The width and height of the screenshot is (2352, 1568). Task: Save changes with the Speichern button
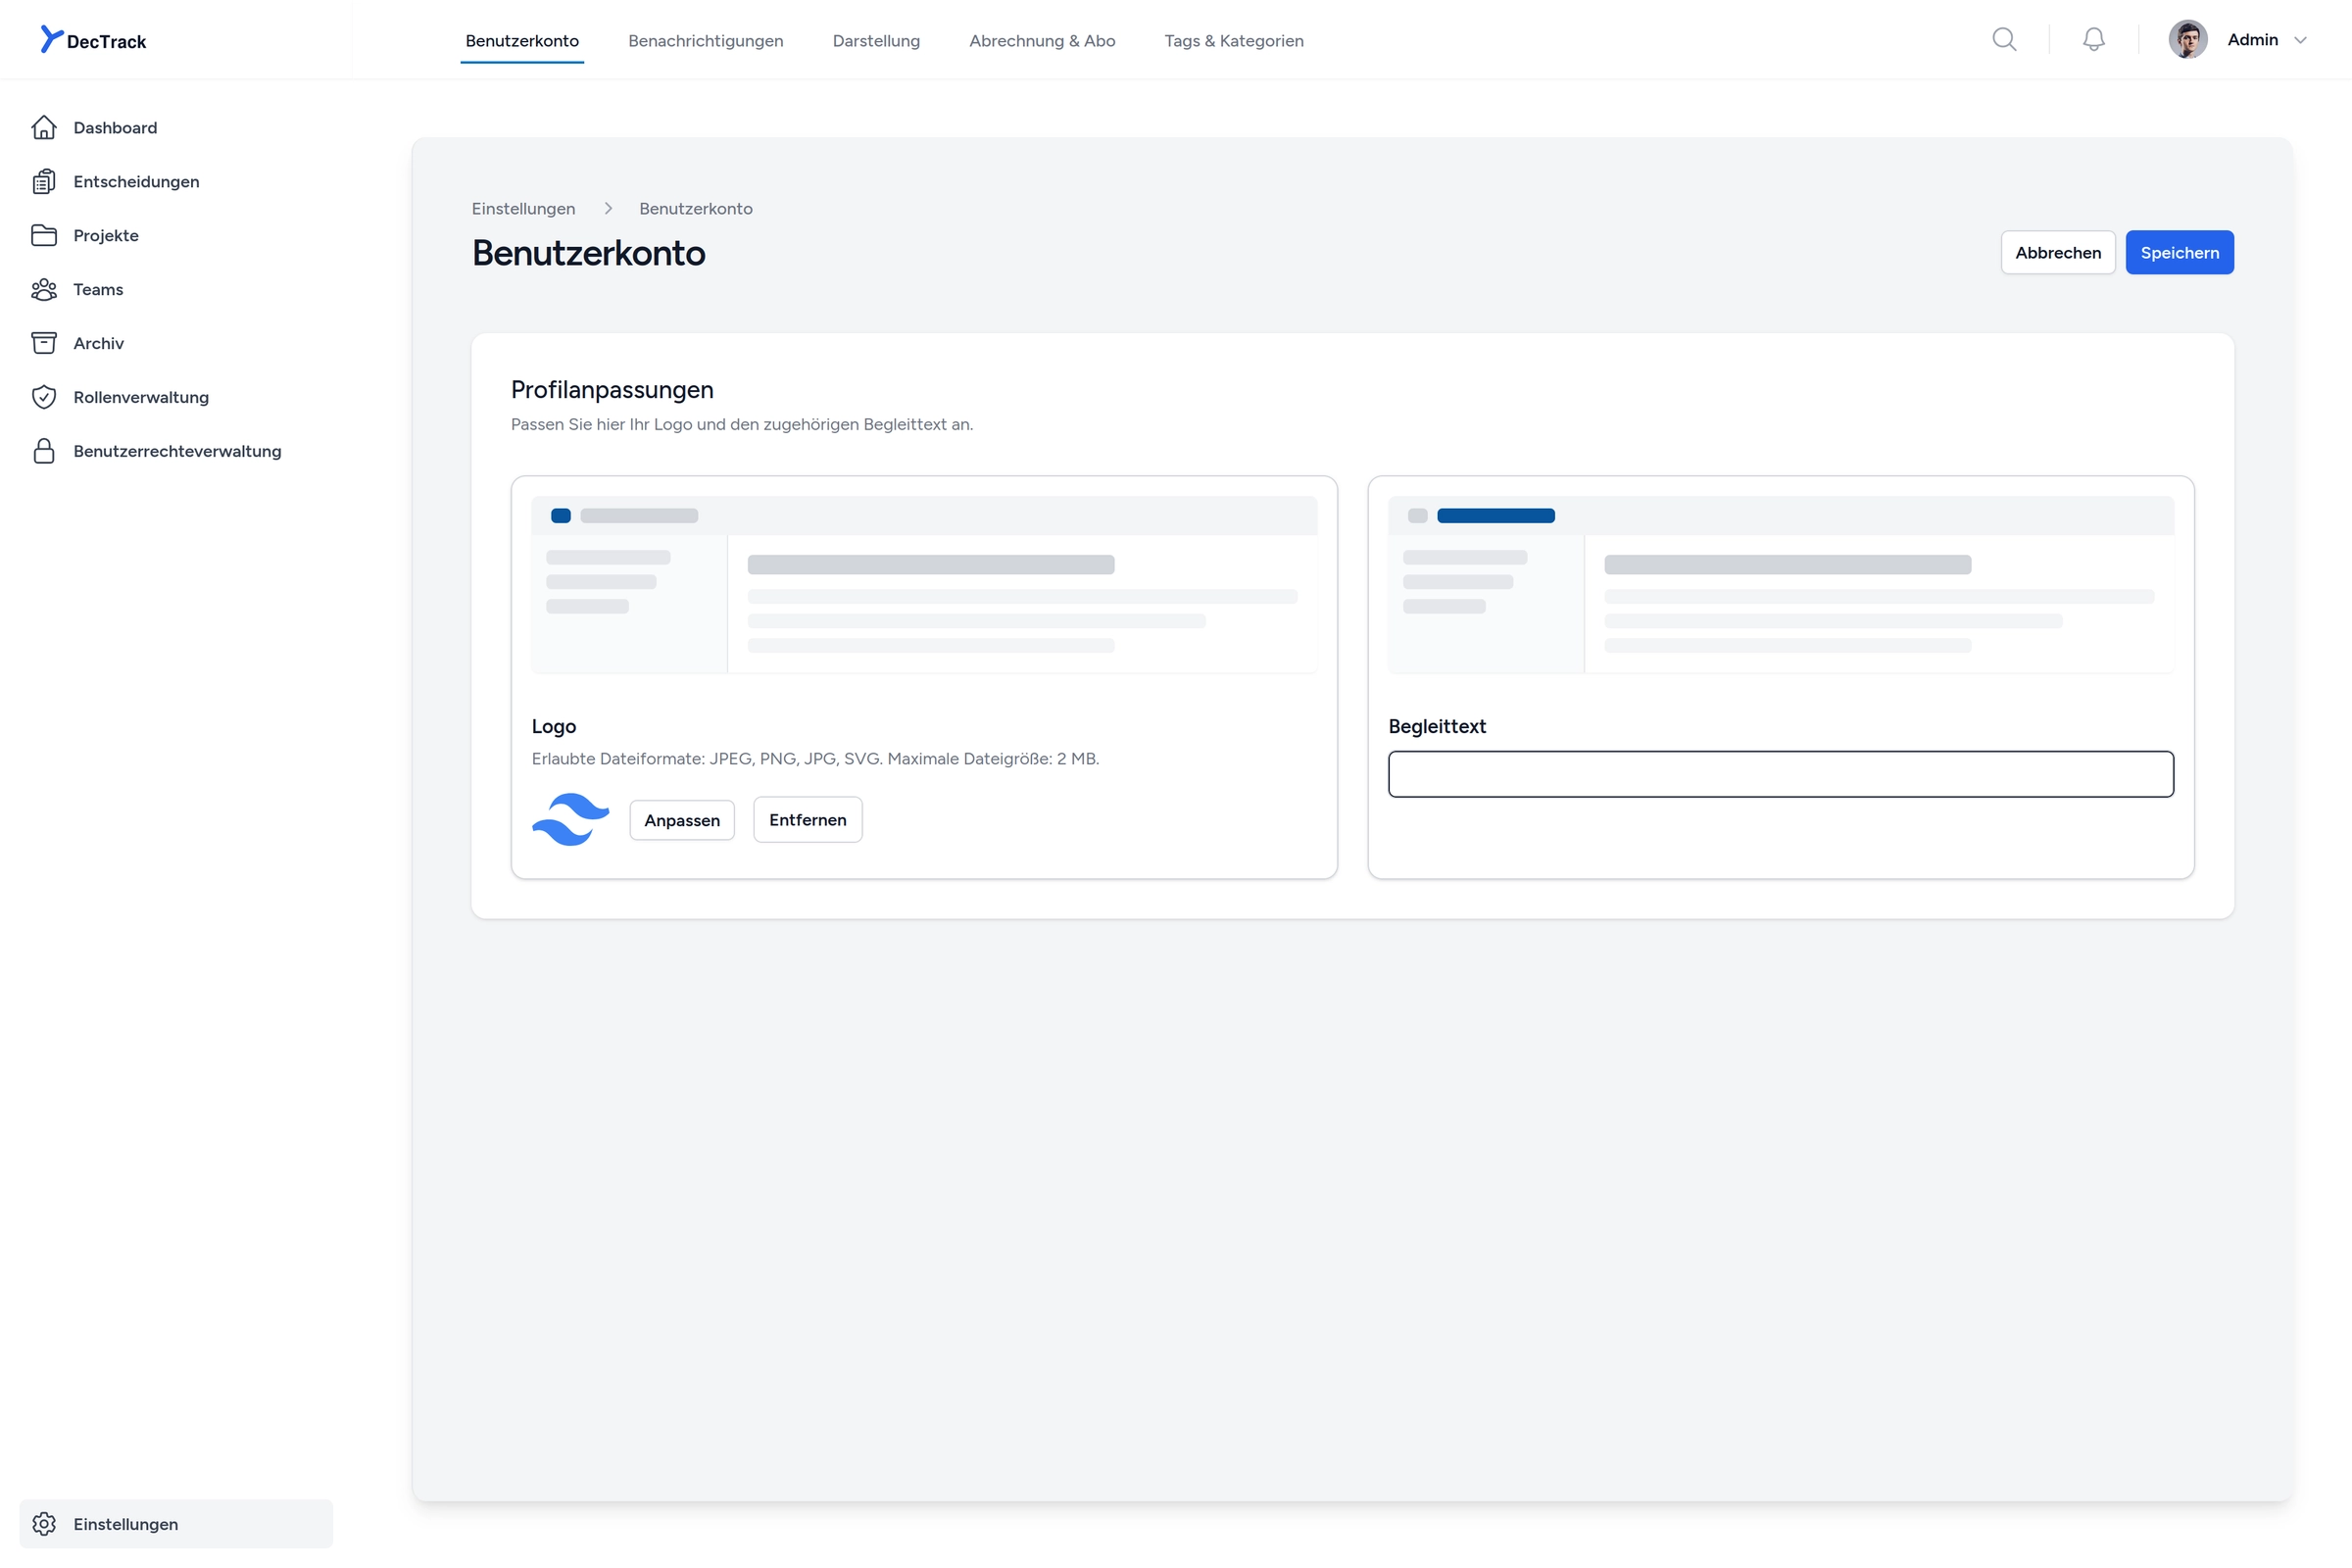click(x=2180, y=252)
